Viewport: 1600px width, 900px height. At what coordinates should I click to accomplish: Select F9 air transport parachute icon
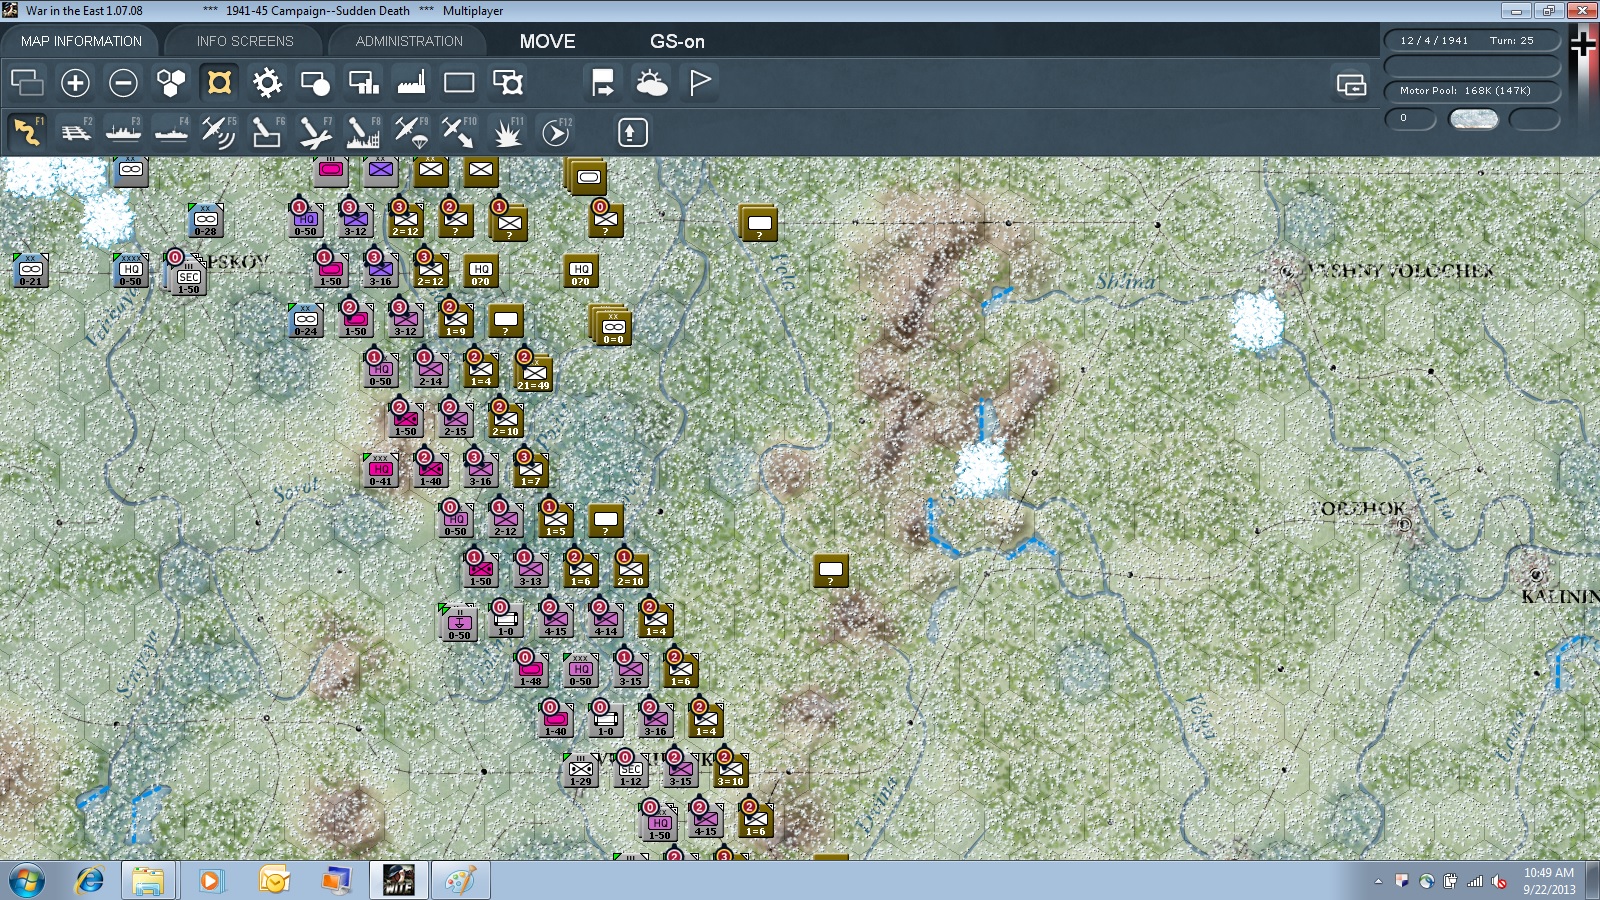pyautogui.click(x=411, y=132)
